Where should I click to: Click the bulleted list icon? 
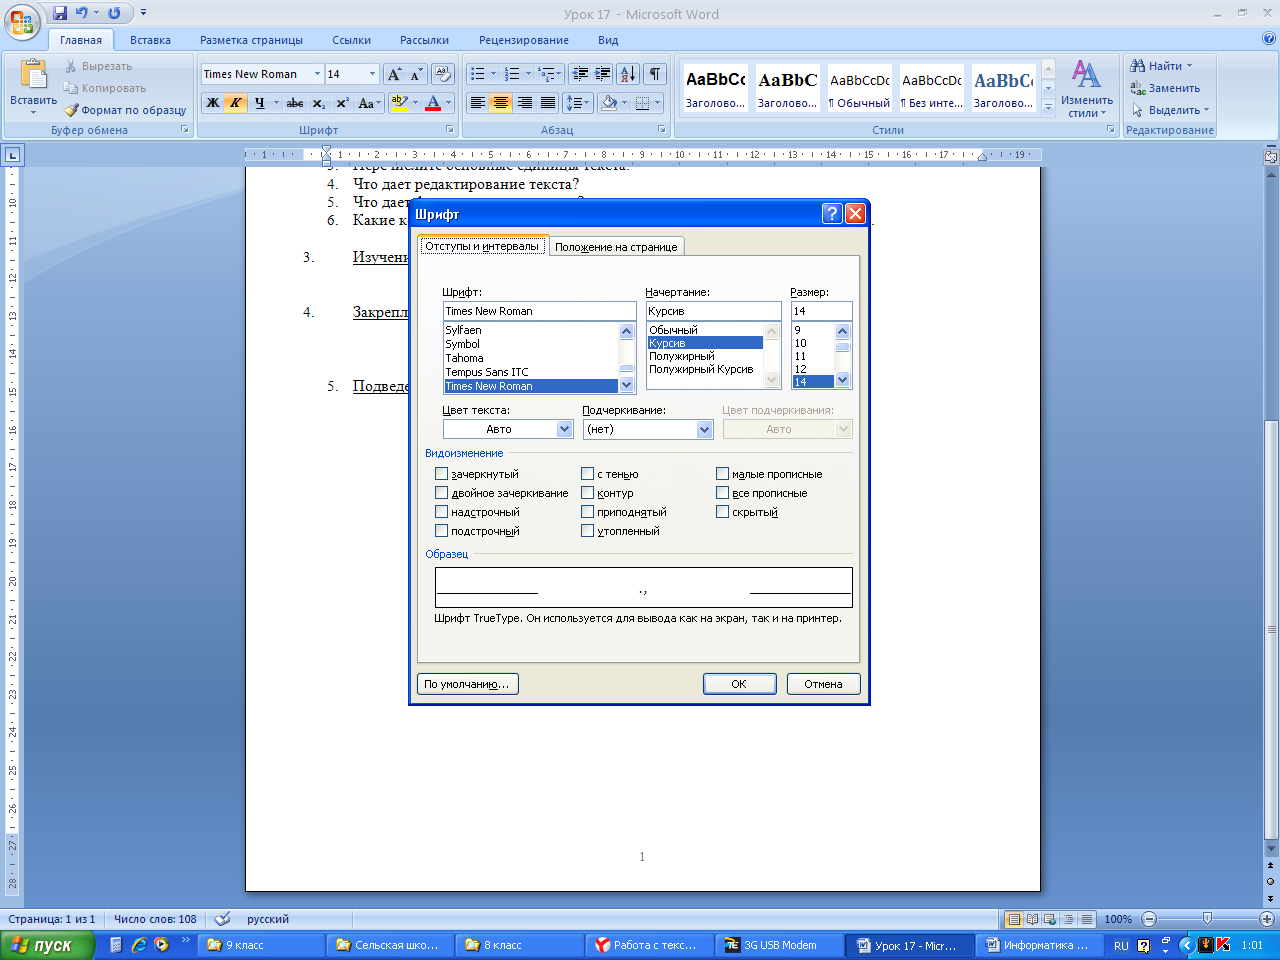point(478,74)
